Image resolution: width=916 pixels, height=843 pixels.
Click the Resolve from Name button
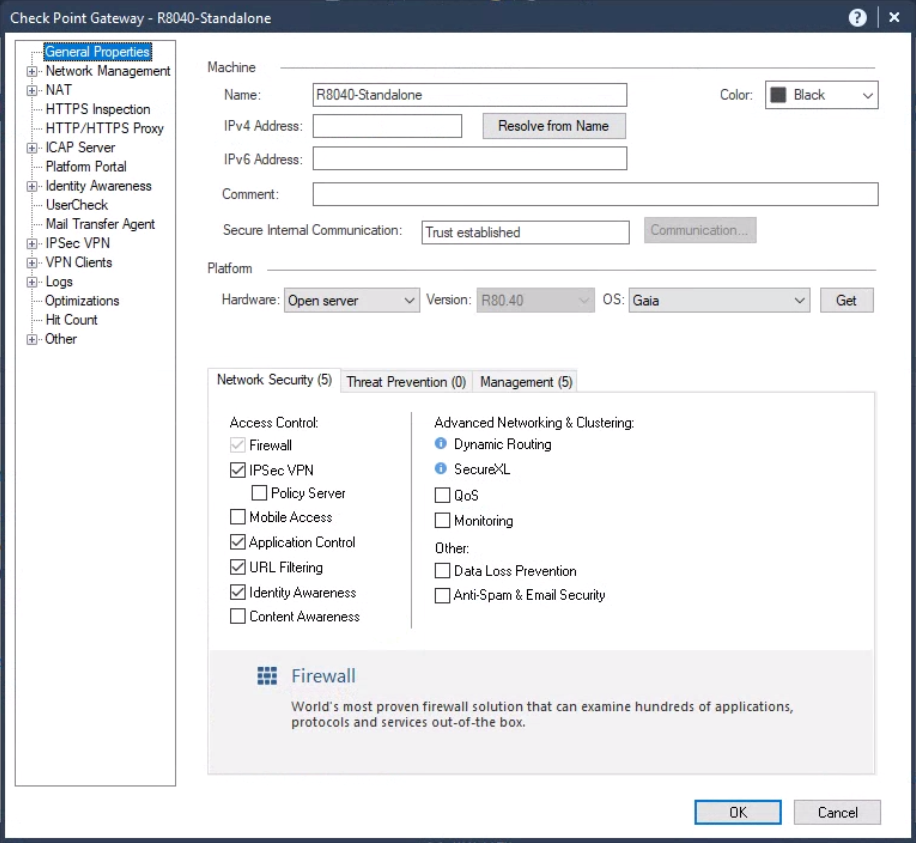(554, 126)
